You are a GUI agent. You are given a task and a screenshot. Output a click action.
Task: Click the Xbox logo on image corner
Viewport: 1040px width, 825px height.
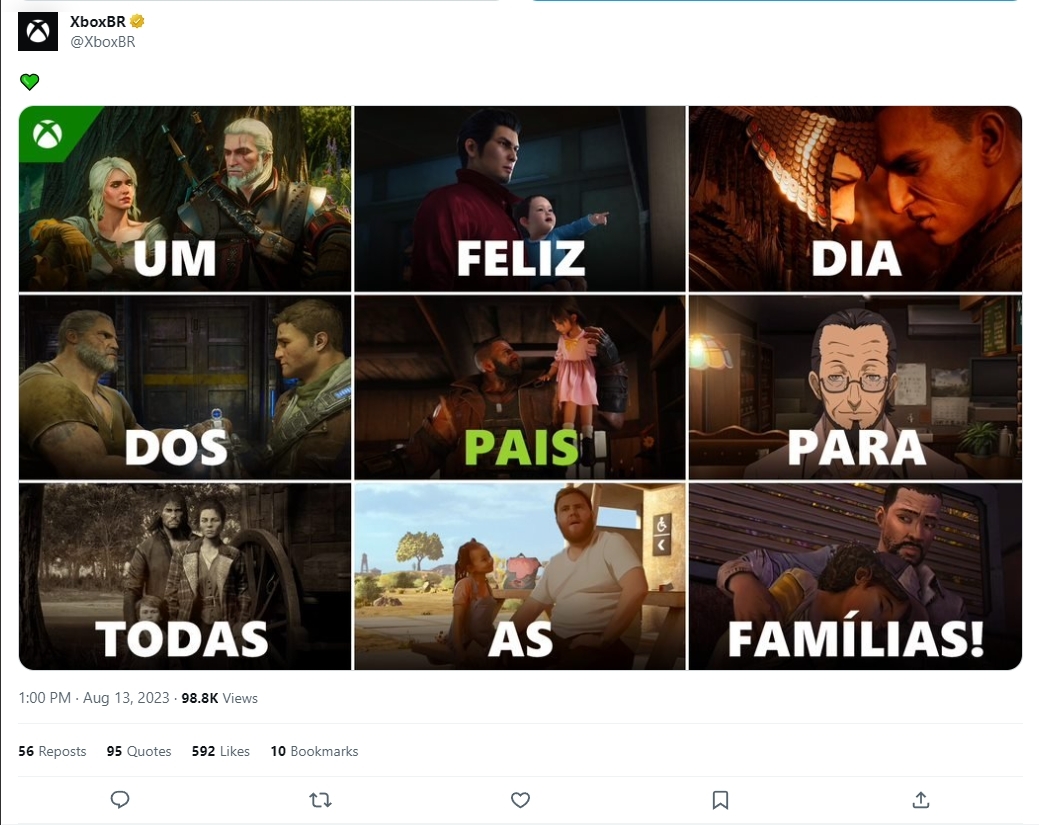click(48, 135)
